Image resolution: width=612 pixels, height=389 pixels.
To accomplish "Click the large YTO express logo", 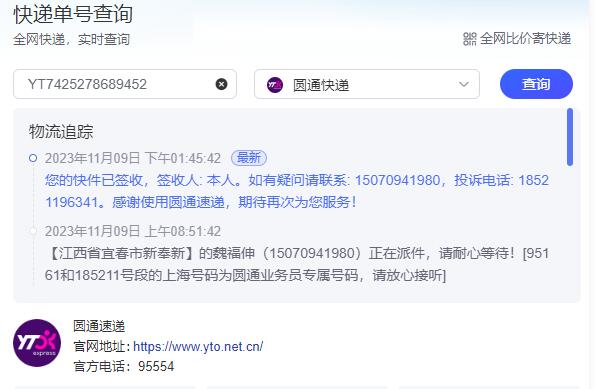I will [37, 343].
